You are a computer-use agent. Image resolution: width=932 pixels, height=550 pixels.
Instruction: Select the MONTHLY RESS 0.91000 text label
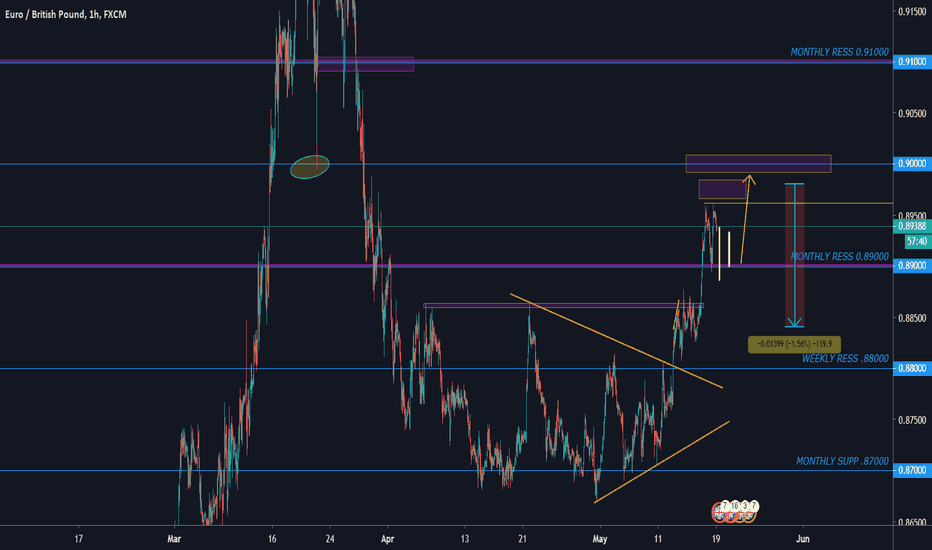click(839, 52)
